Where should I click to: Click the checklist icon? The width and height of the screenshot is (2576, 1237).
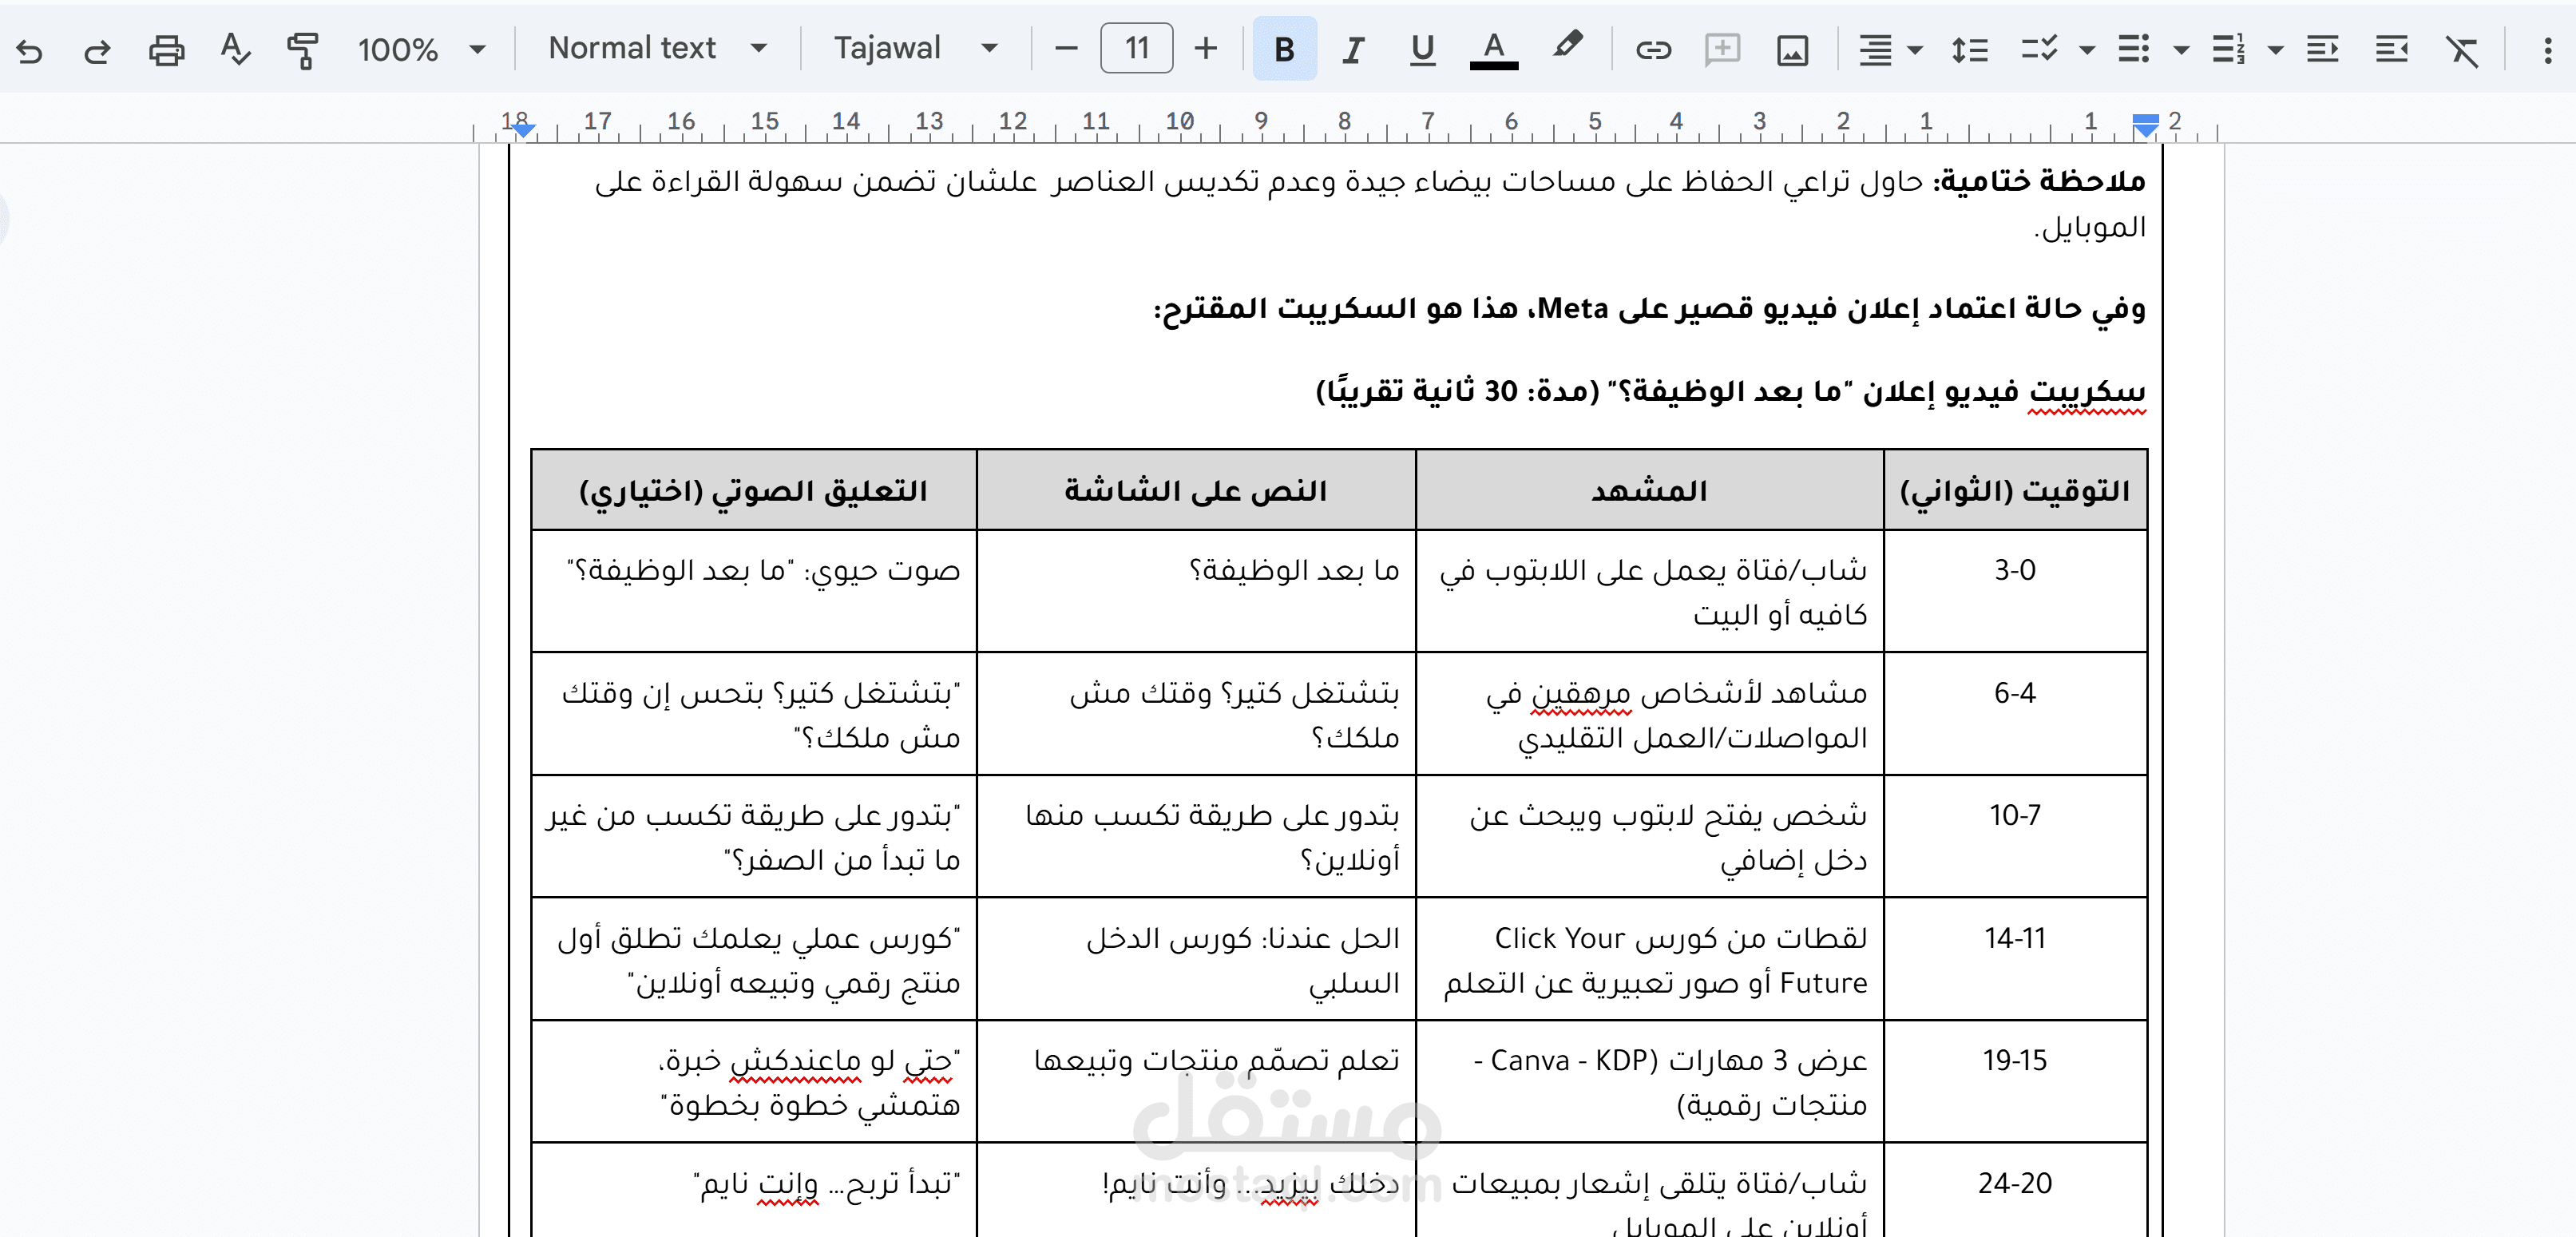click(2038, 49)
